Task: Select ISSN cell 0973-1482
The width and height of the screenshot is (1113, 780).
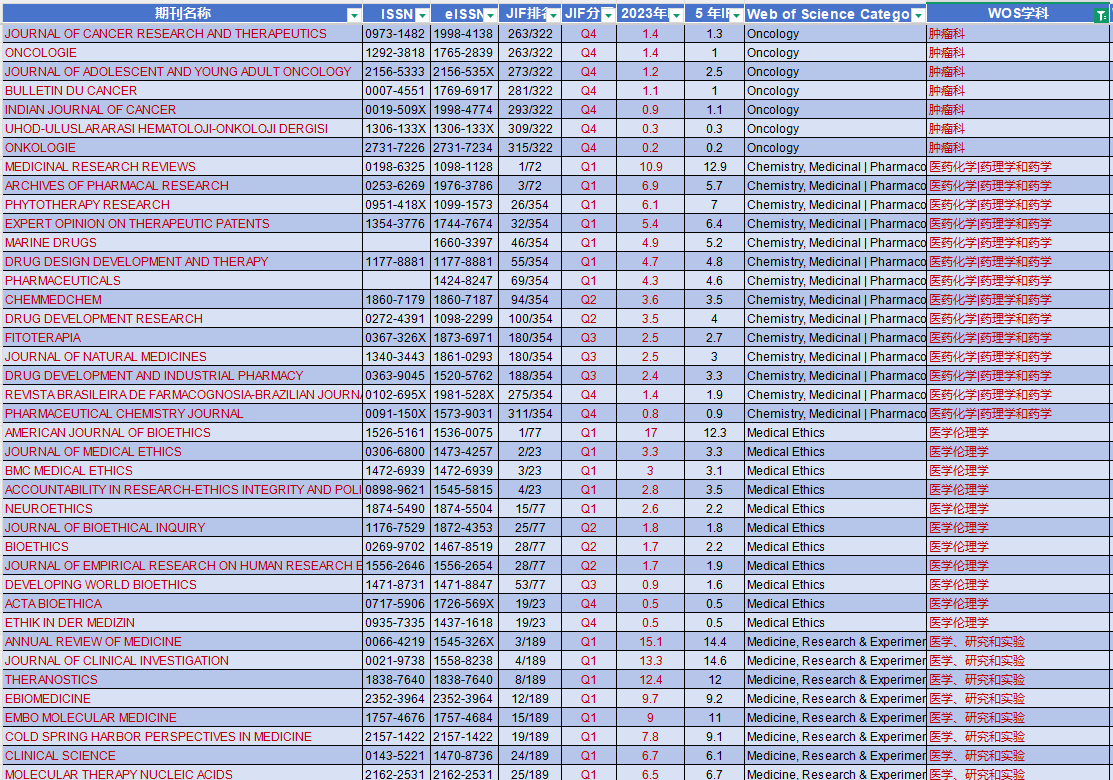Action: [396, 33]
